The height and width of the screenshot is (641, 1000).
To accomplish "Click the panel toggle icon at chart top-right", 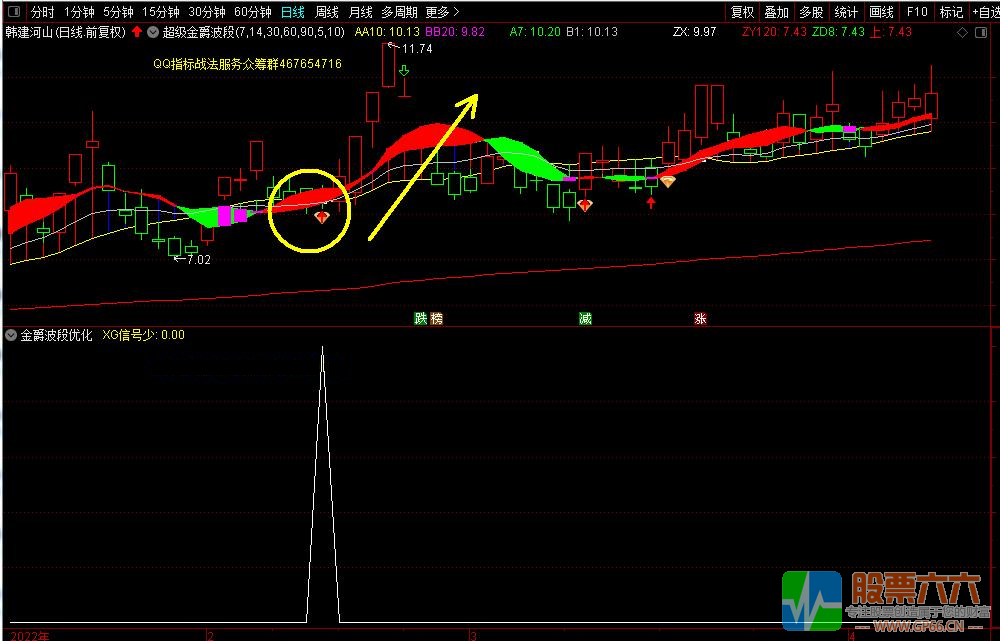I will point(979,32).
